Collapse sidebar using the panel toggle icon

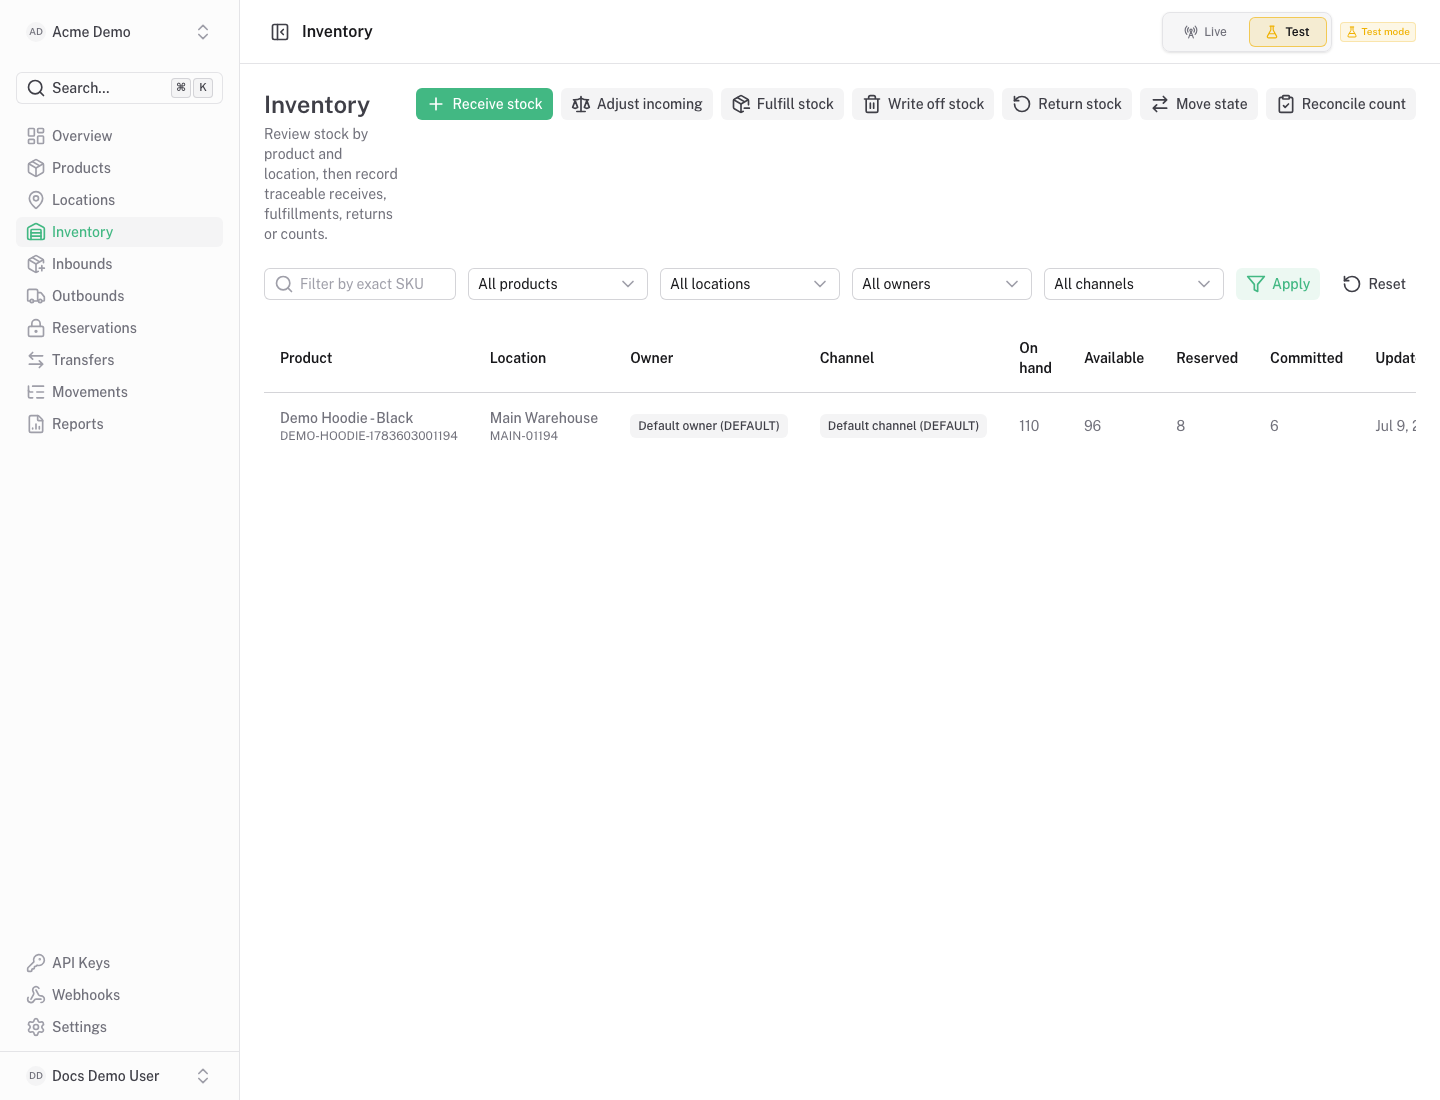point(280,32)
